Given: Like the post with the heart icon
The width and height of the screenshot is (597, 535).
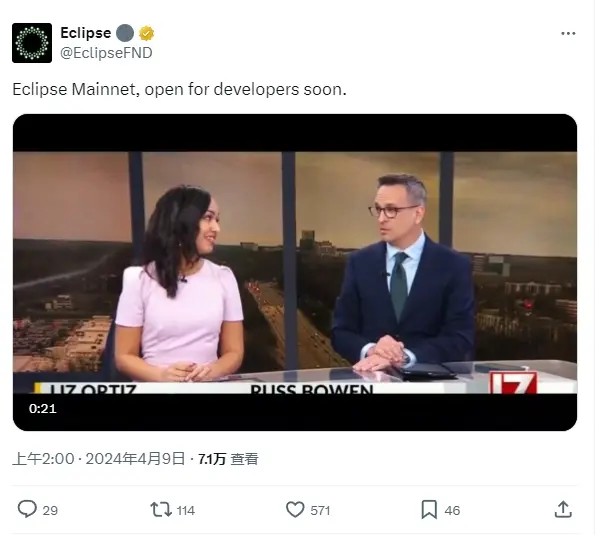Looking at the screenshot, I should (x=295, y=509).
